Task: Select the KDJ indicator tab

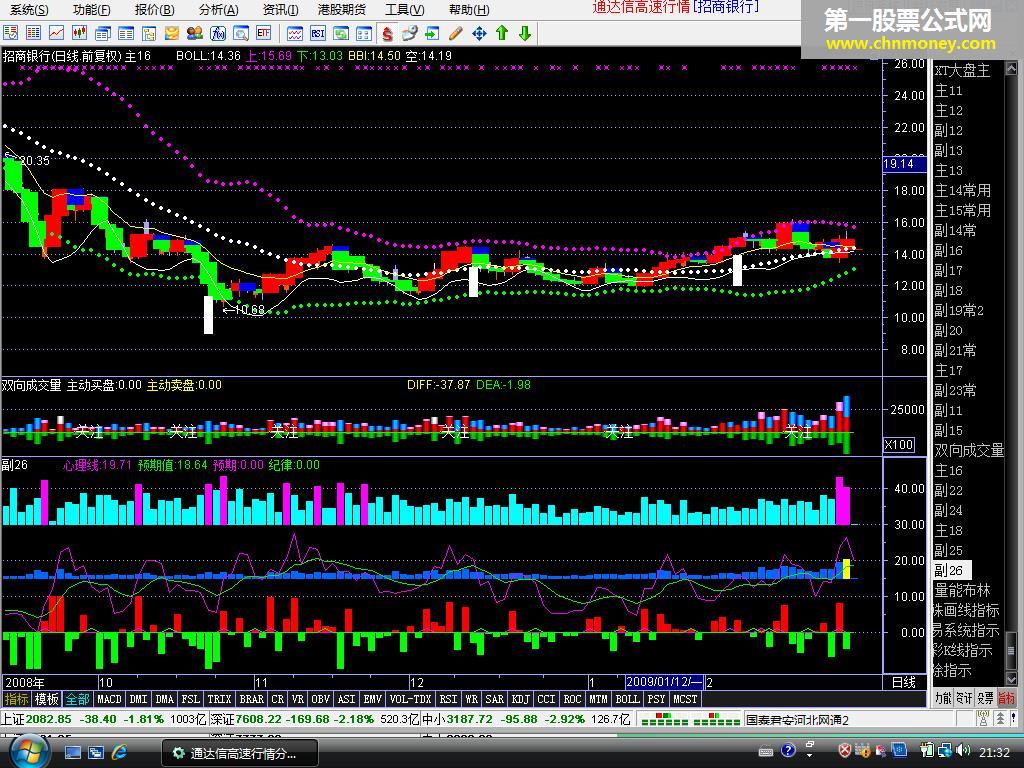Action: tap(520, 699)
